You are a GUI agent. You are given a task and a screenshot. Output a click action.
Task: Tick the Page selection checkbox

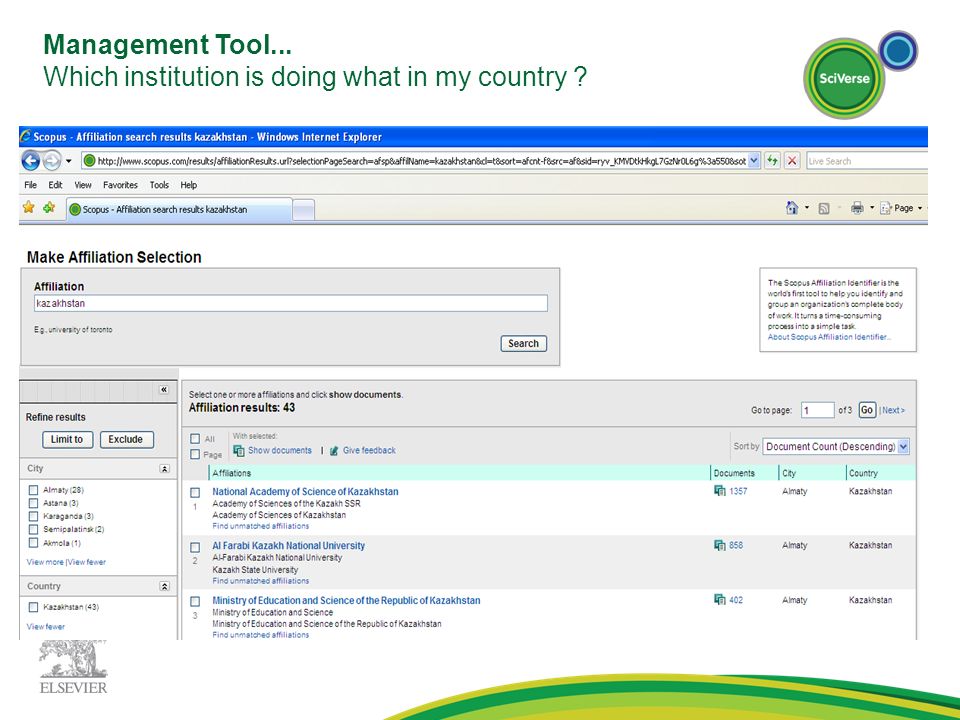click(195, 454)
